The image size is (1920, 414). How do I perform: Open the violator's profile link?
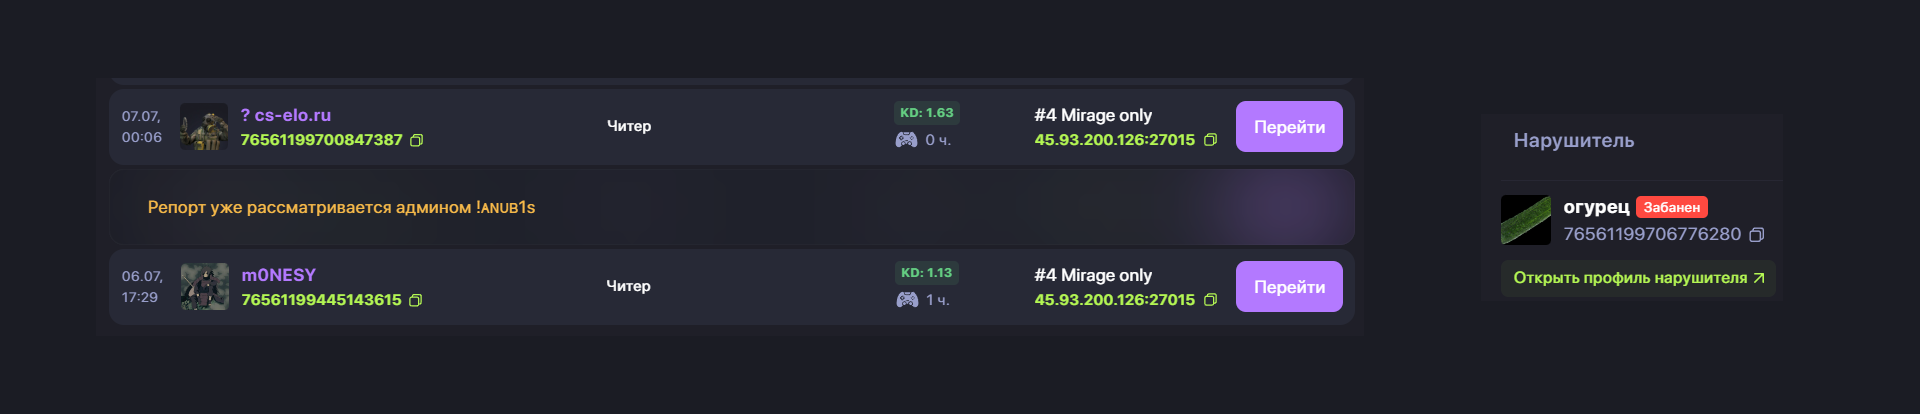click(x=1638, y=278)
